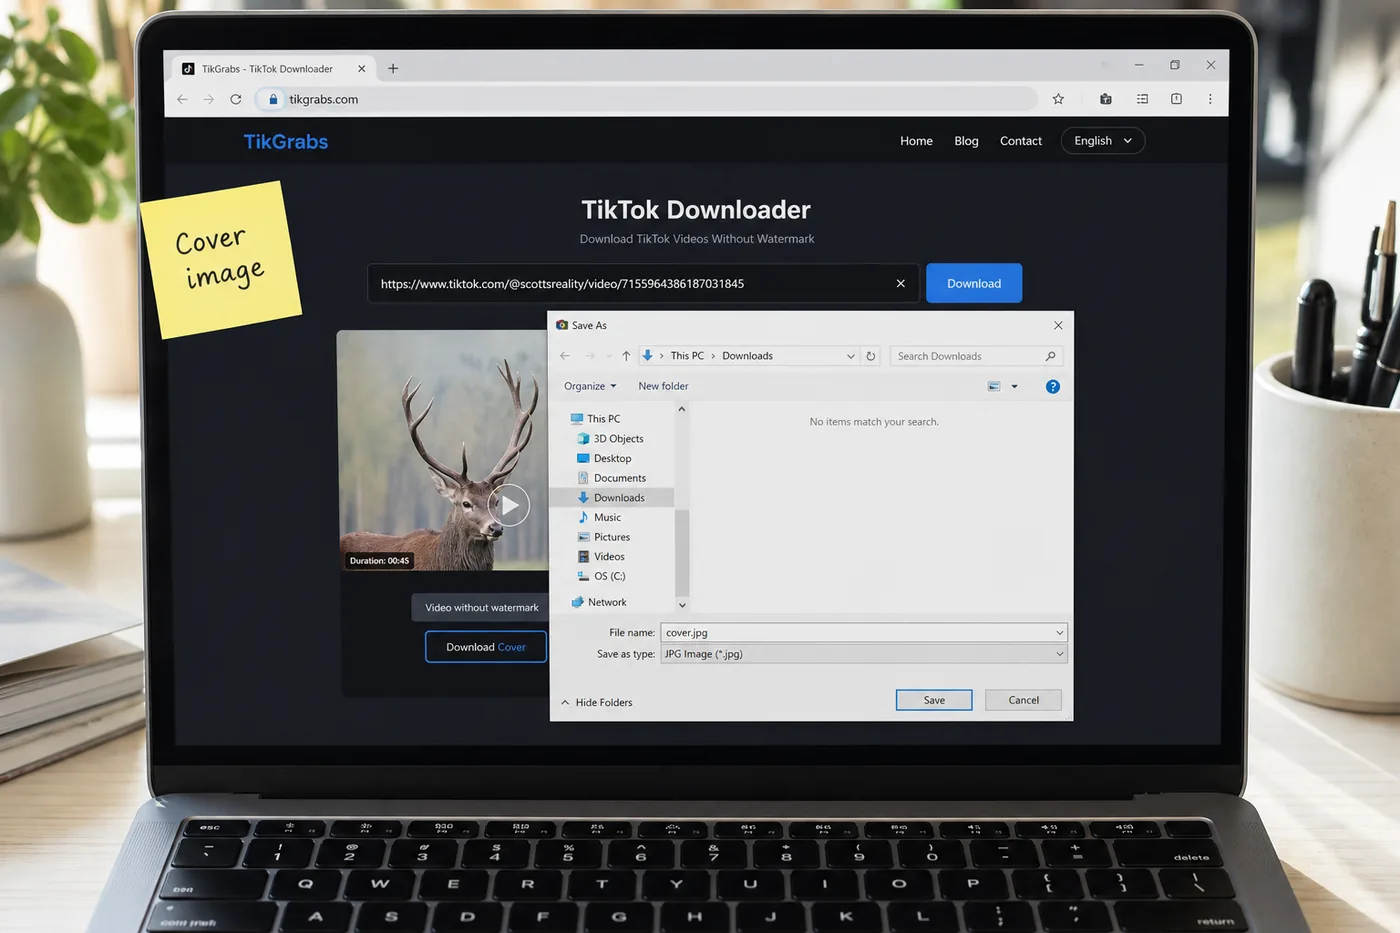
Task: Click the TikGrabs logo
Action: pos(286,142)
